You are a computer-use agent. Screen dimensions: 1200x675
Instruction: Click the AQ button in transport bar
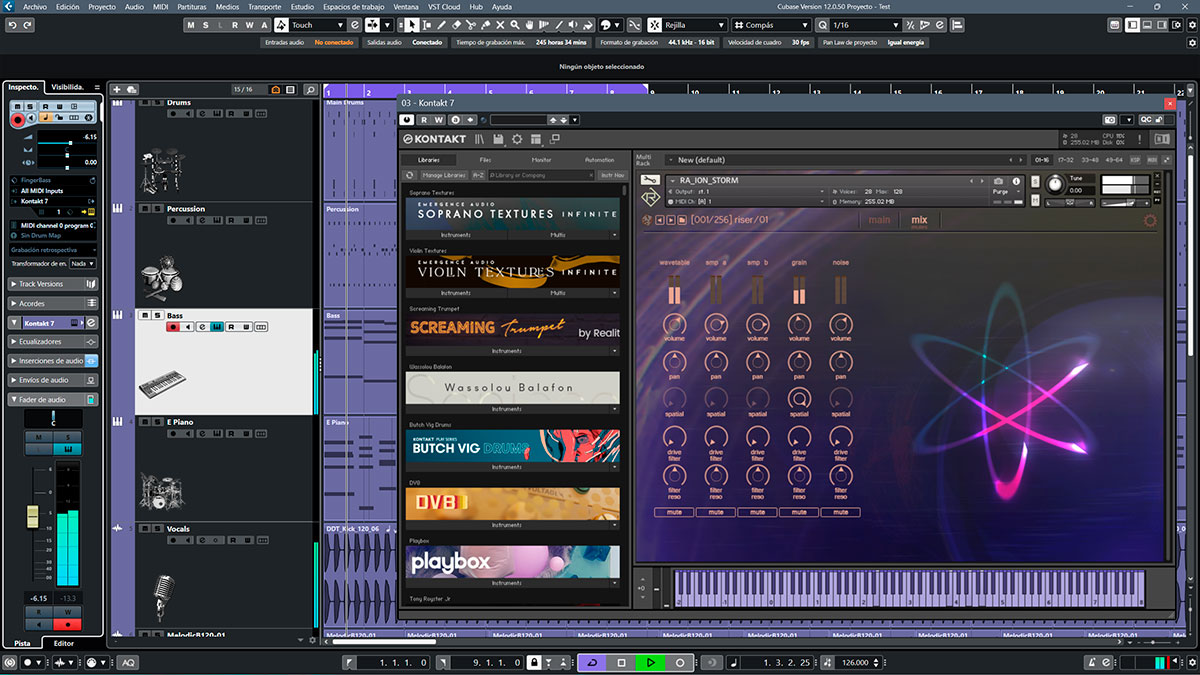point(128,663)
